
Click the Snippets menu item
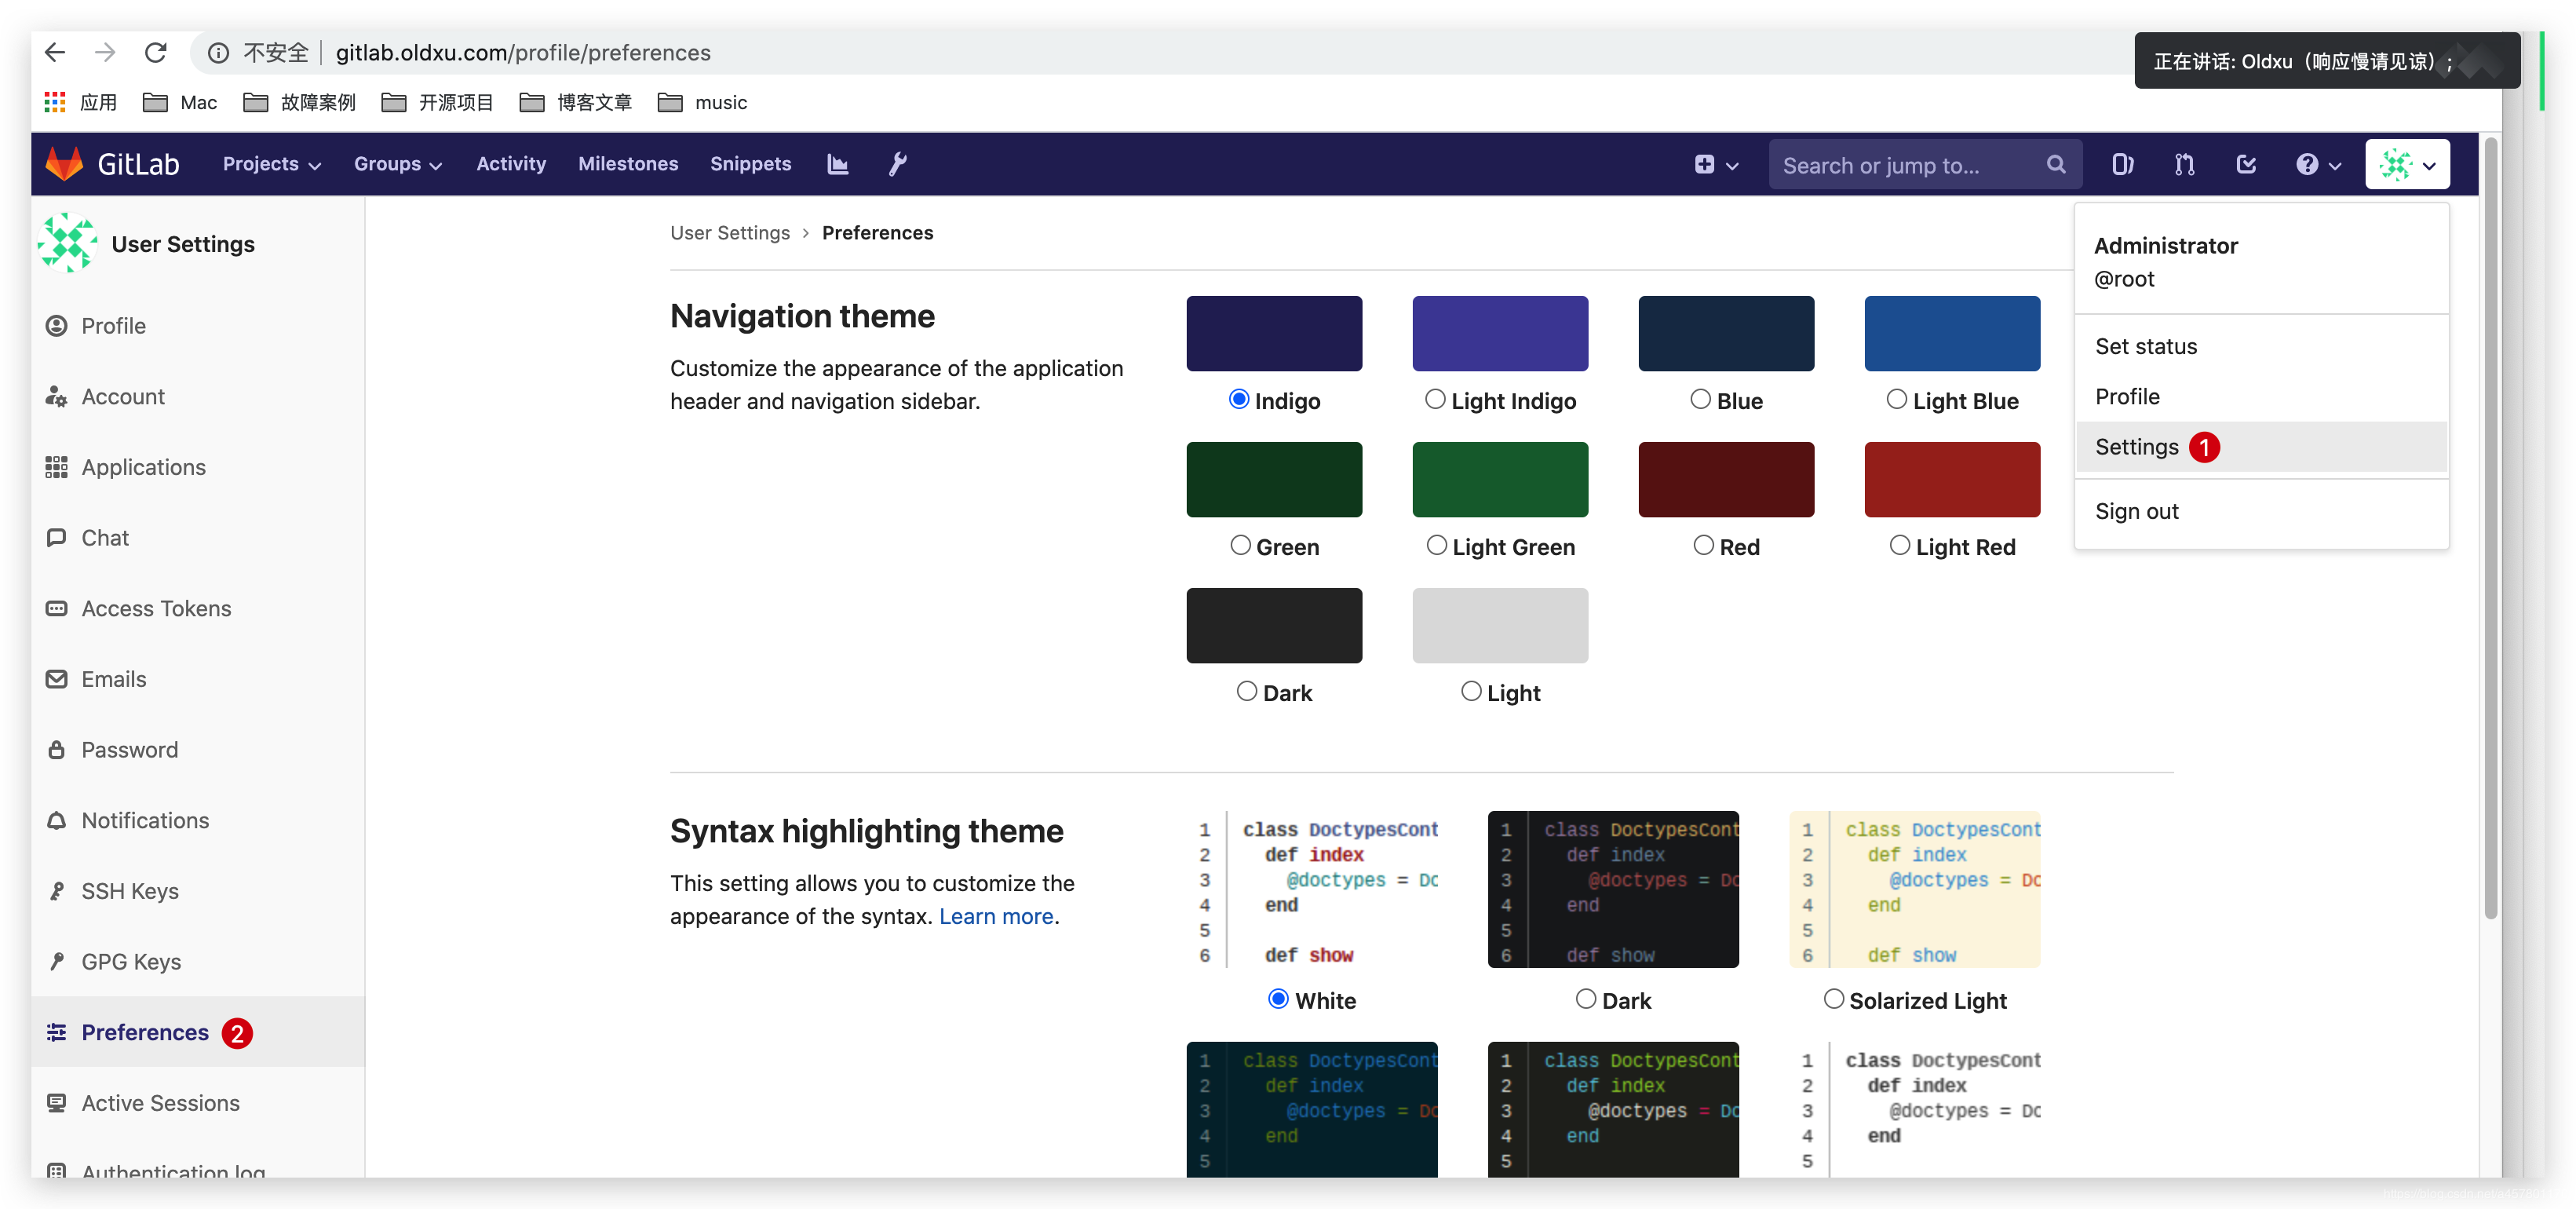tap(751, 164)
